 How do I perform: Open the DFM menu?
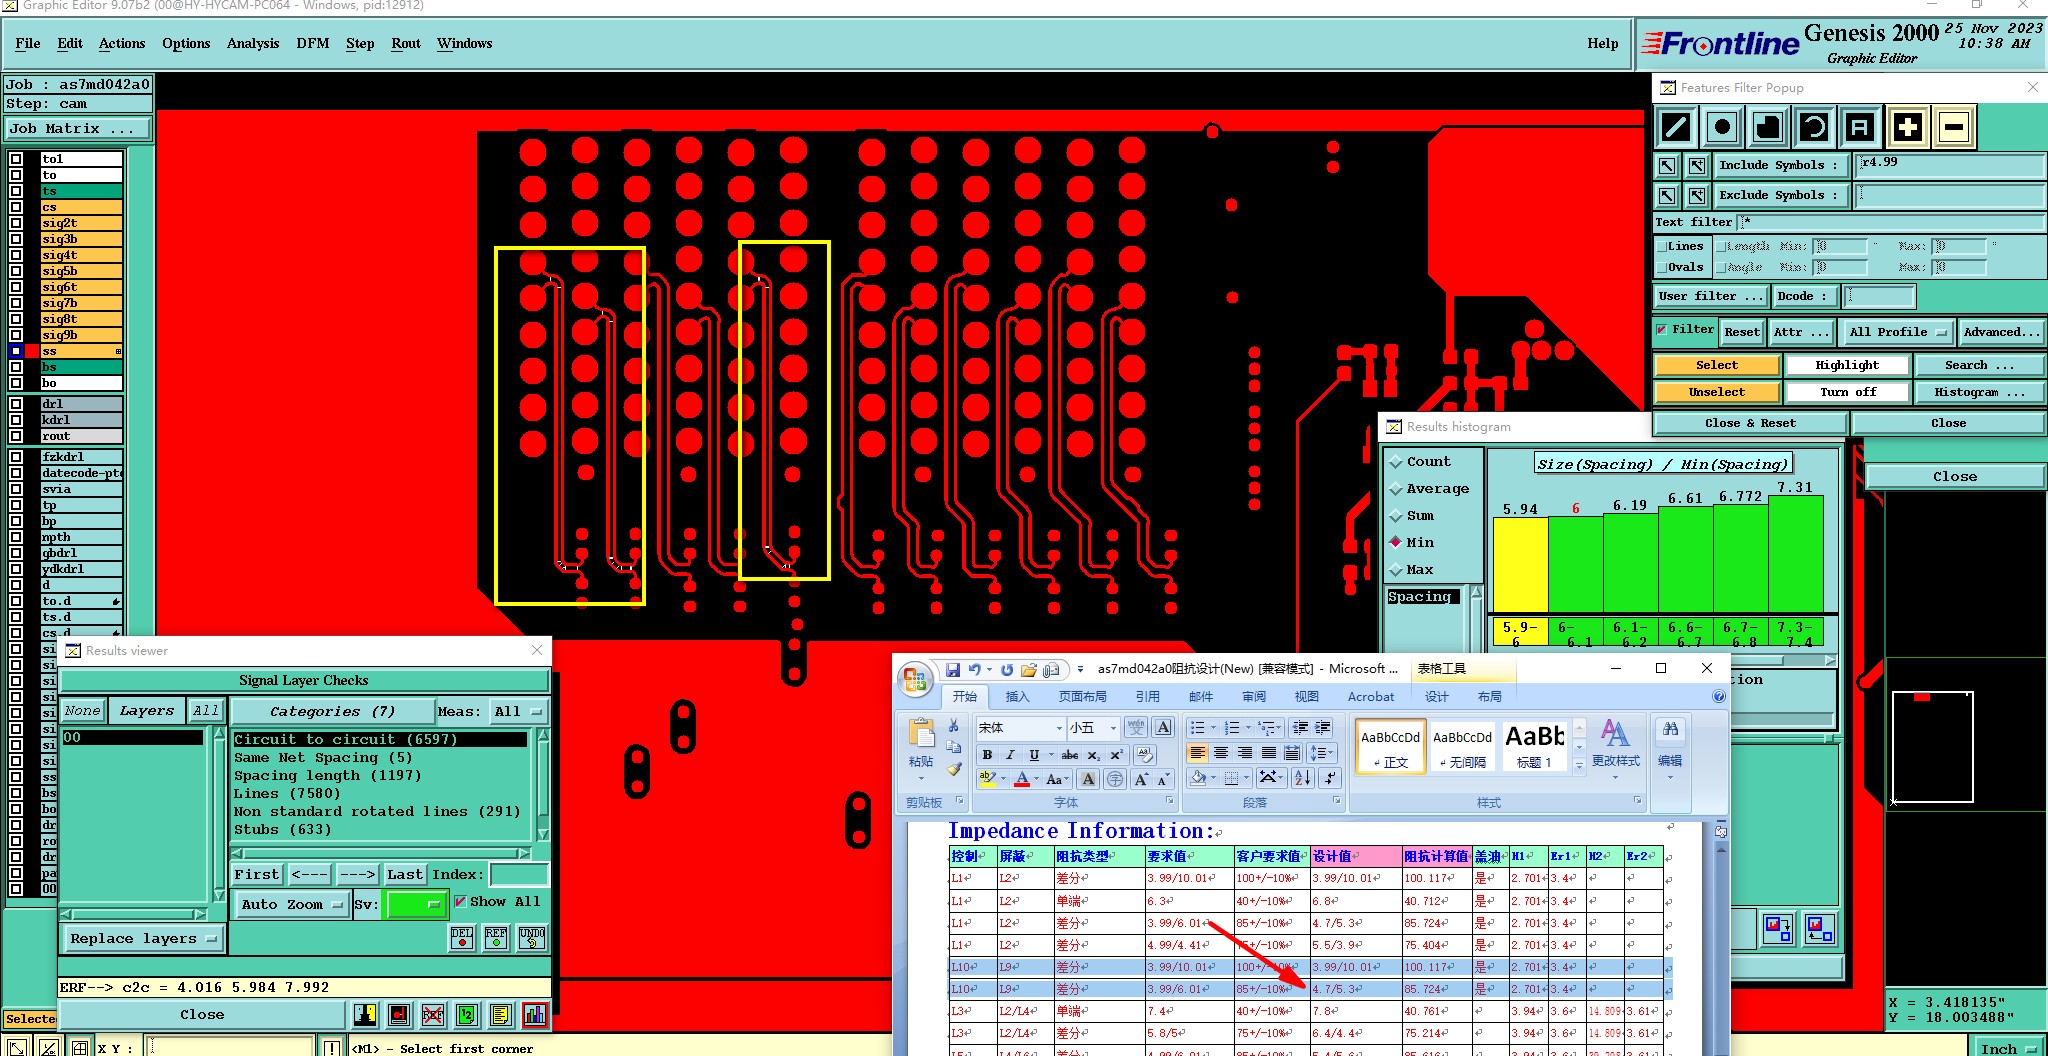pos(313,43)
